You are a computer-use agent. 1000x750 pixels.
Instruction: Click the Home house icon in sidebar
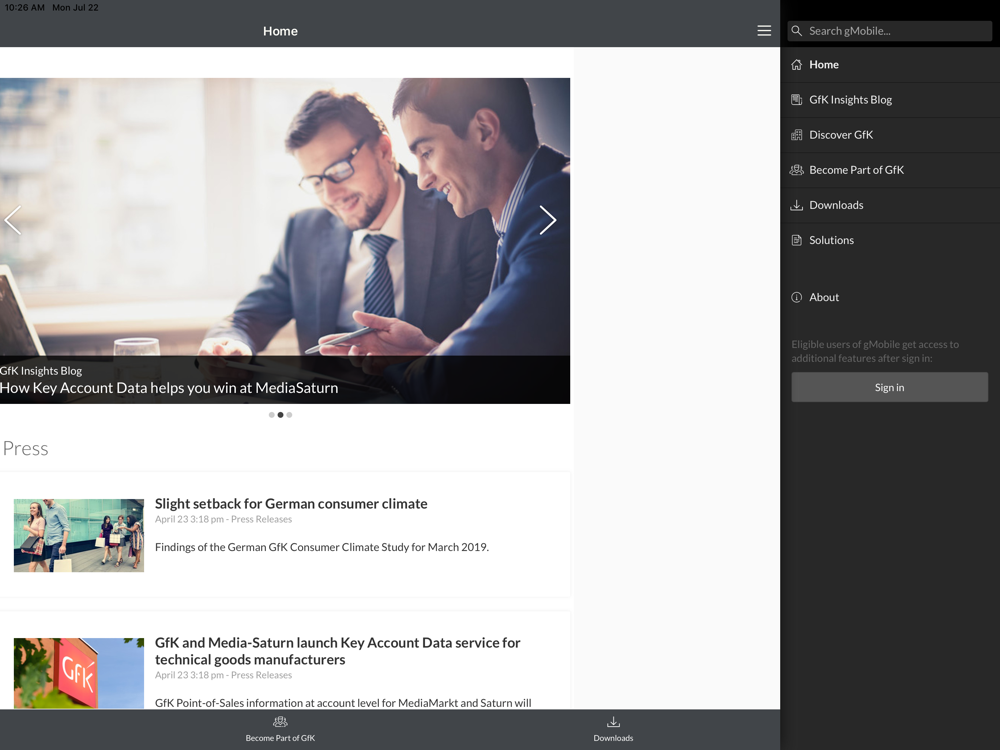tap(797, 64)
